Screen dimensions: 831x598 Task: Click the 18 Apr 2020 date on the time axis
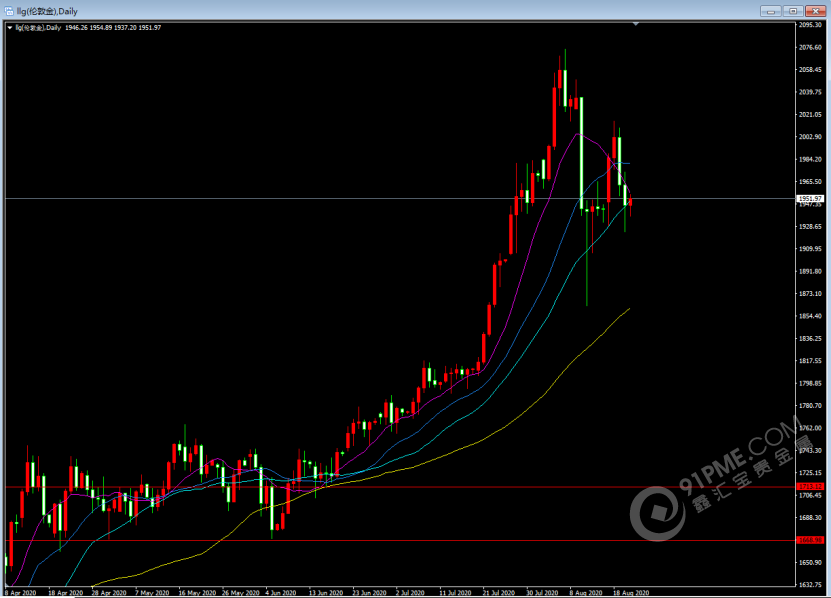66,593
